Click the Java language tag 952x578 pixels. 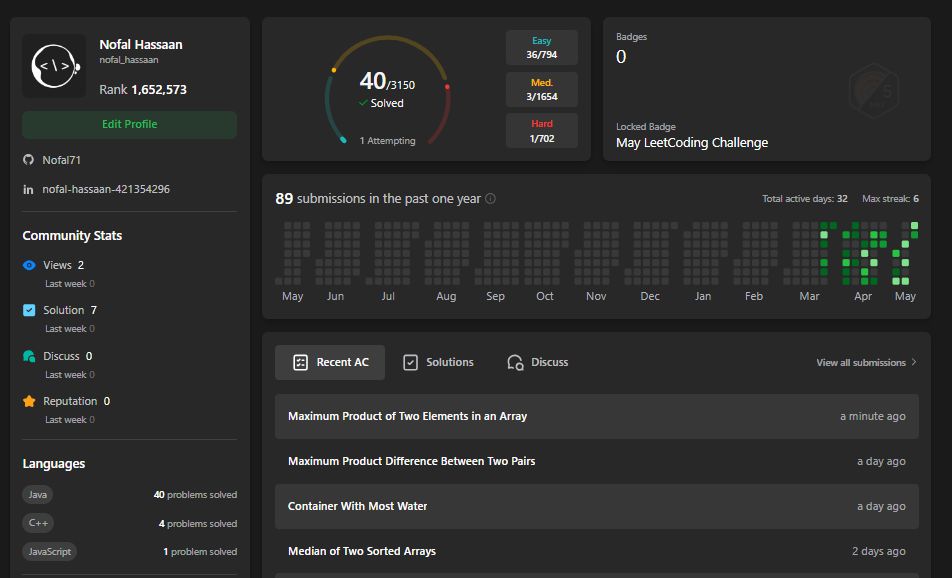coord(38,495)
